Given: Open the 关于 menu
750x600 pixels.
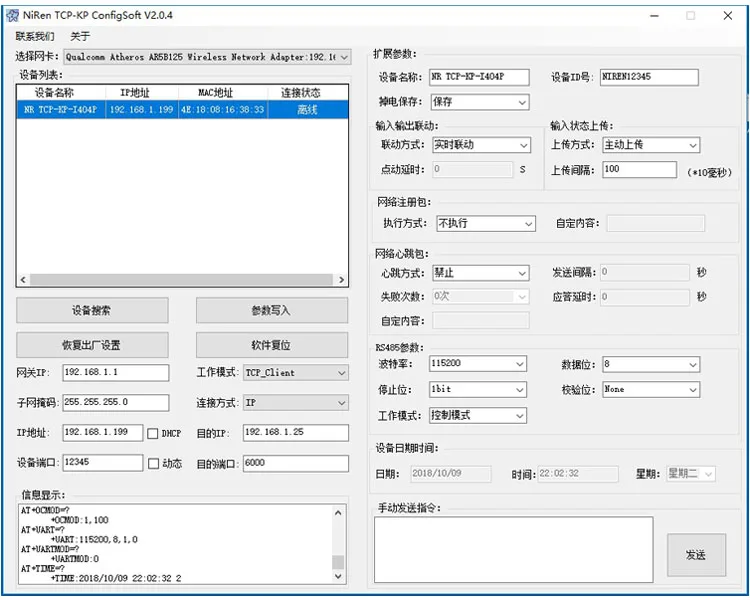Looking at the screenshot, I should tap(80, 36).
